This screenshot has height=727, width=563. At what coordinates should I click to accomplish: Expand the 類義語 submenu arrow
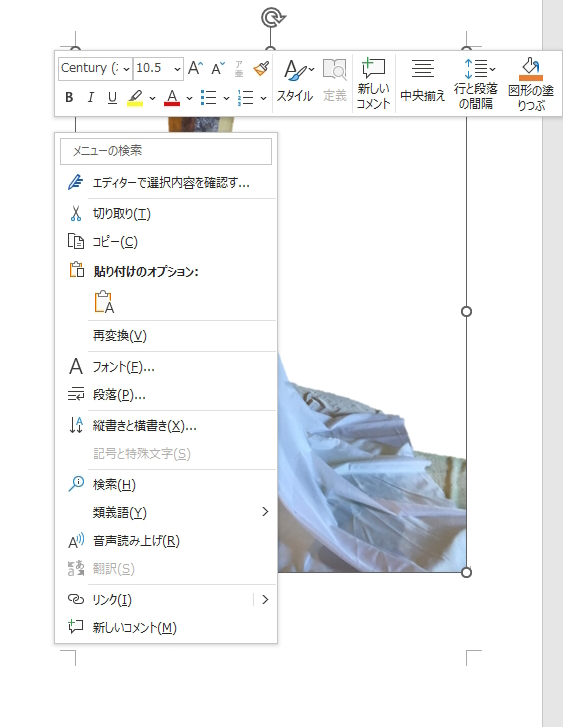265,511
